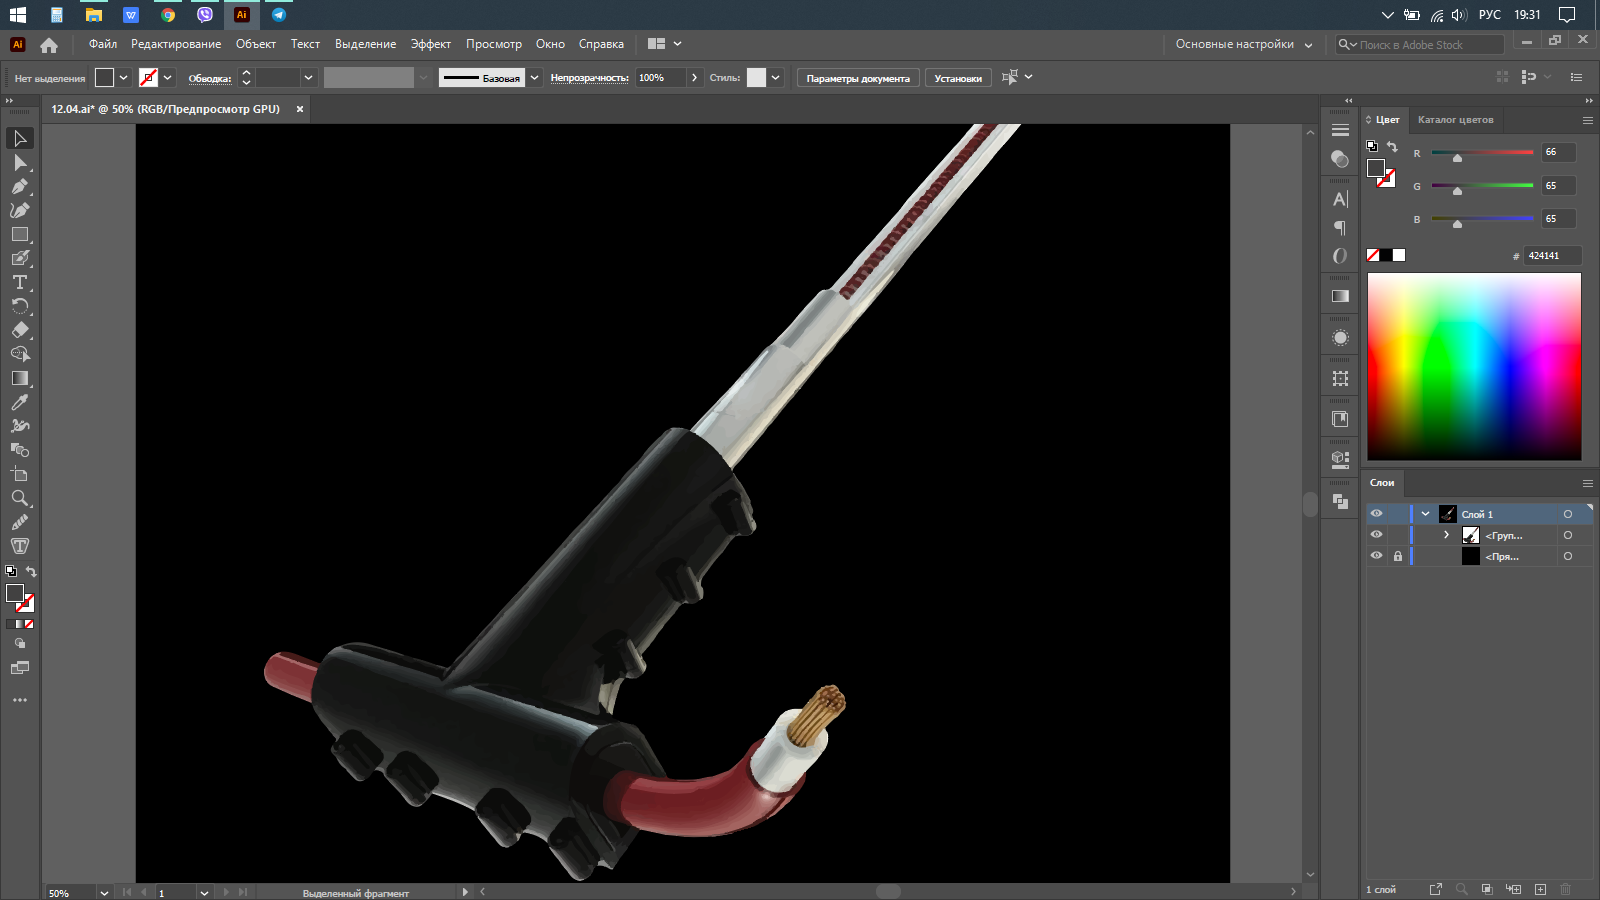Select the Zoom tool
The width and height of the screenshot is (1600, 900).
(x=20, y=498)
